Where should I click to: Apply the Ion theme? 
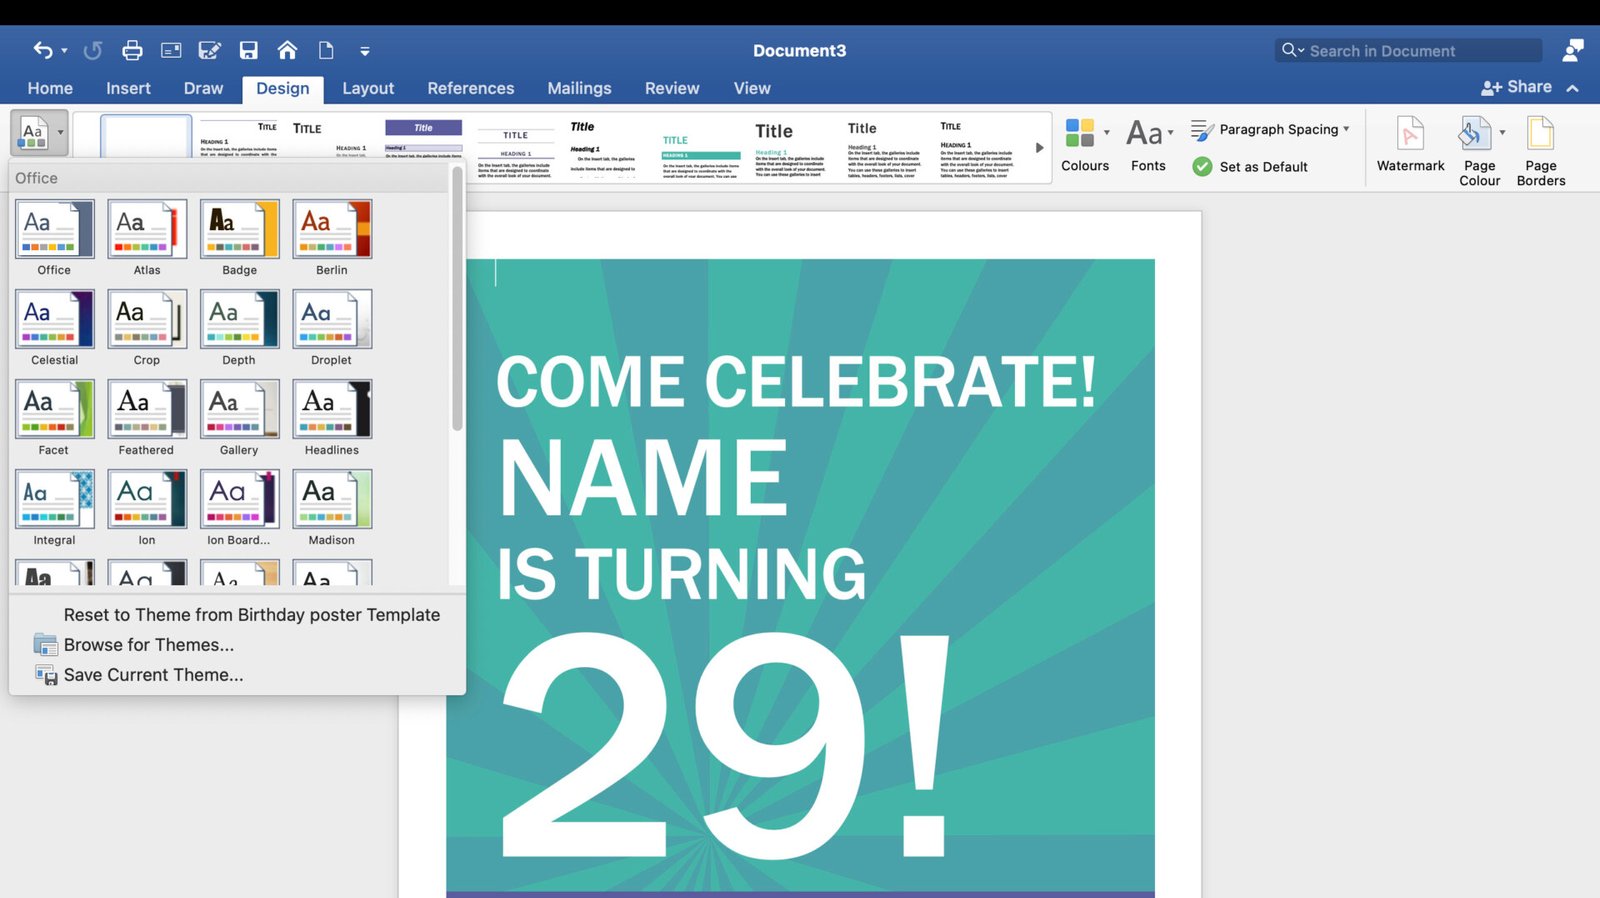147,499
